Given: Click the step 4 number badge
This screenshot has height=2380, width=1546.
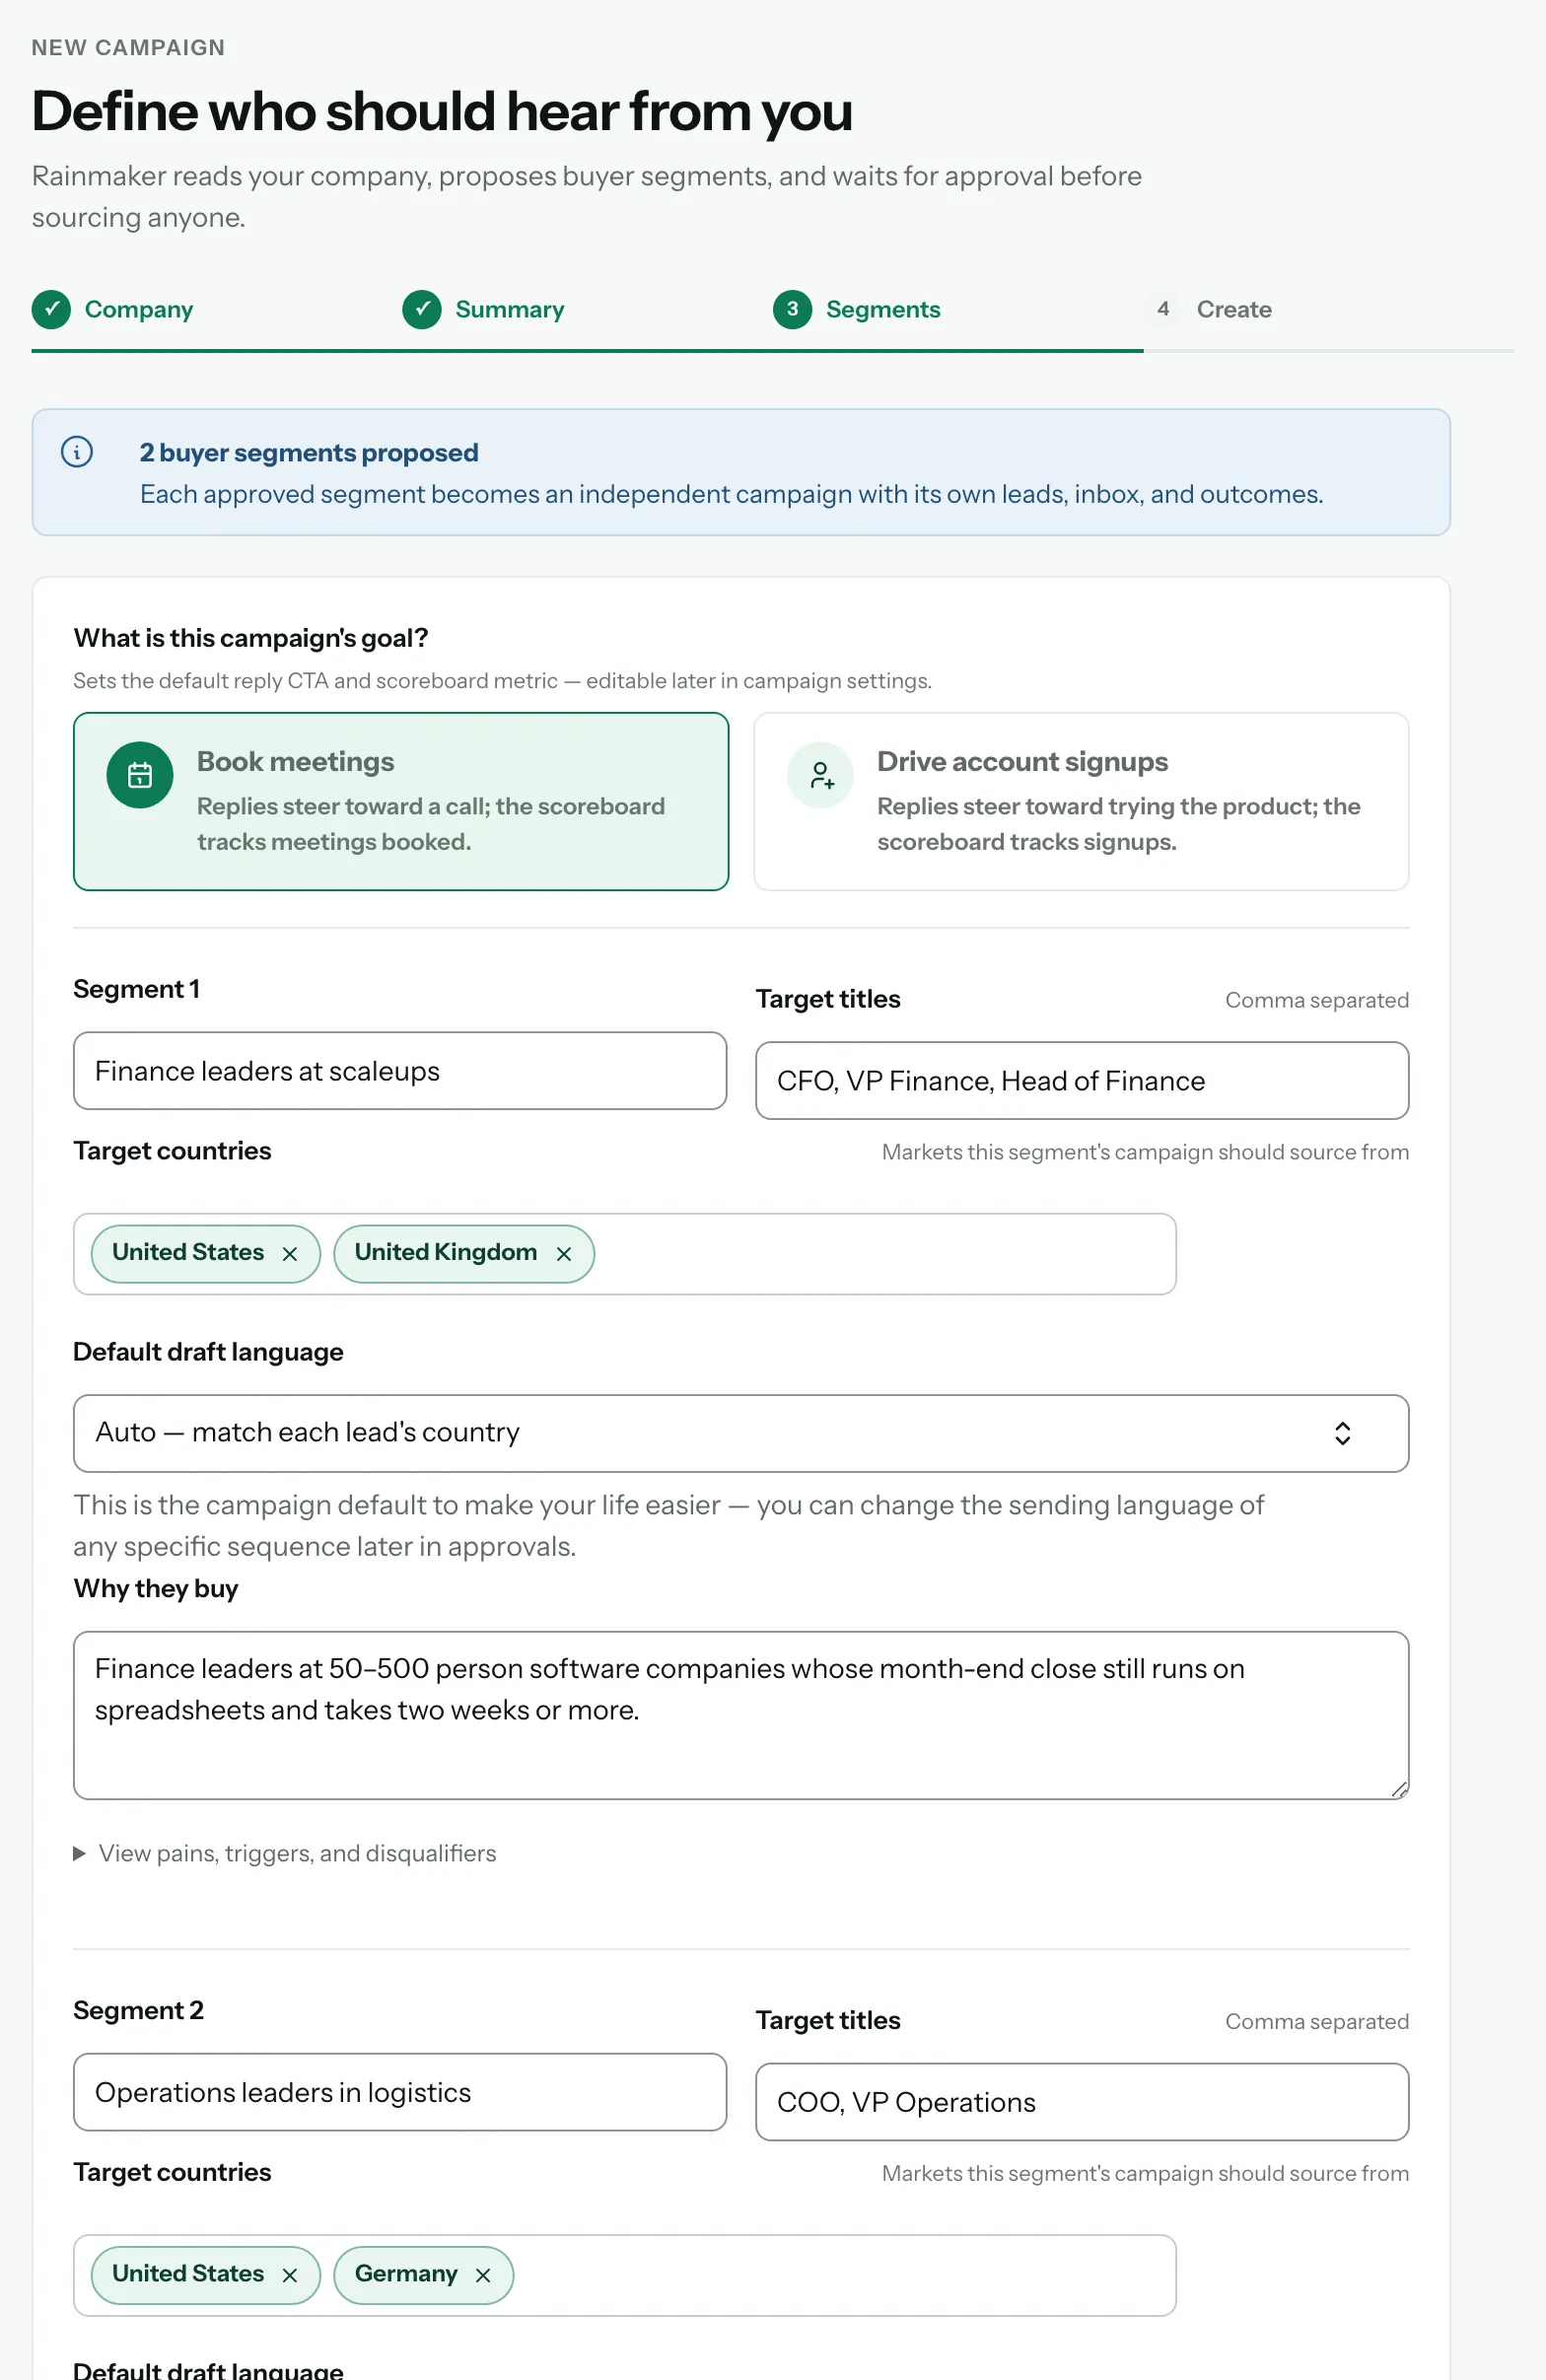Looking at the screenshot, I should (x=1163, y=309).
